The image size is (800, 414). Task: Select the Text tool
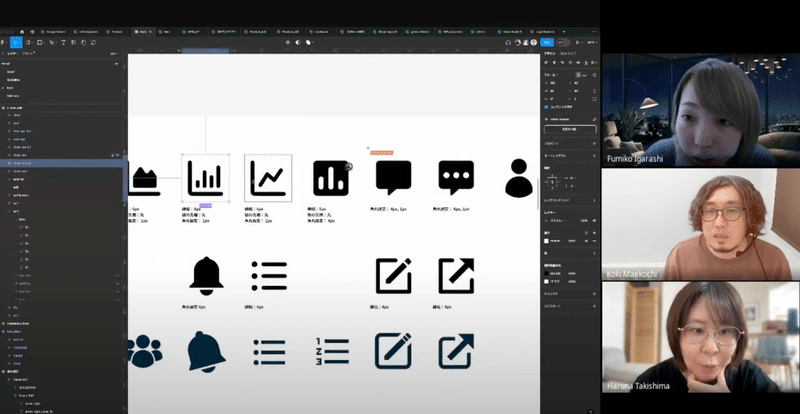tap(63, 42)
